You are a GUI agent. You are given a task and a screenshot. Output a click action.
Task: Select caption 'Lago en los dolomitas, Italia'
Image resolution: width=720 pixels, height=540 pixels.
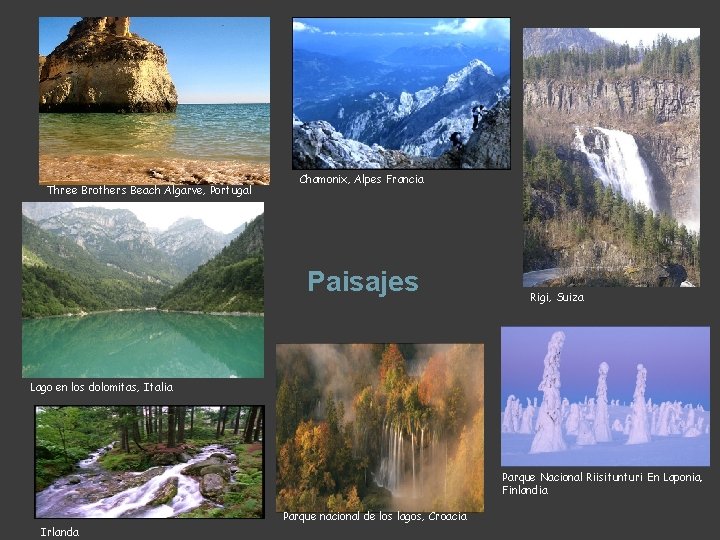101,387
